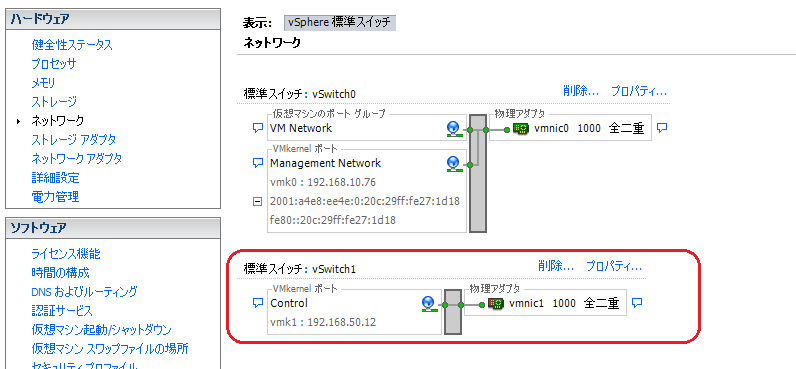Click the info bubble icon next to vmnic0
Screen dimensions: 796x369
pos(661,128)
